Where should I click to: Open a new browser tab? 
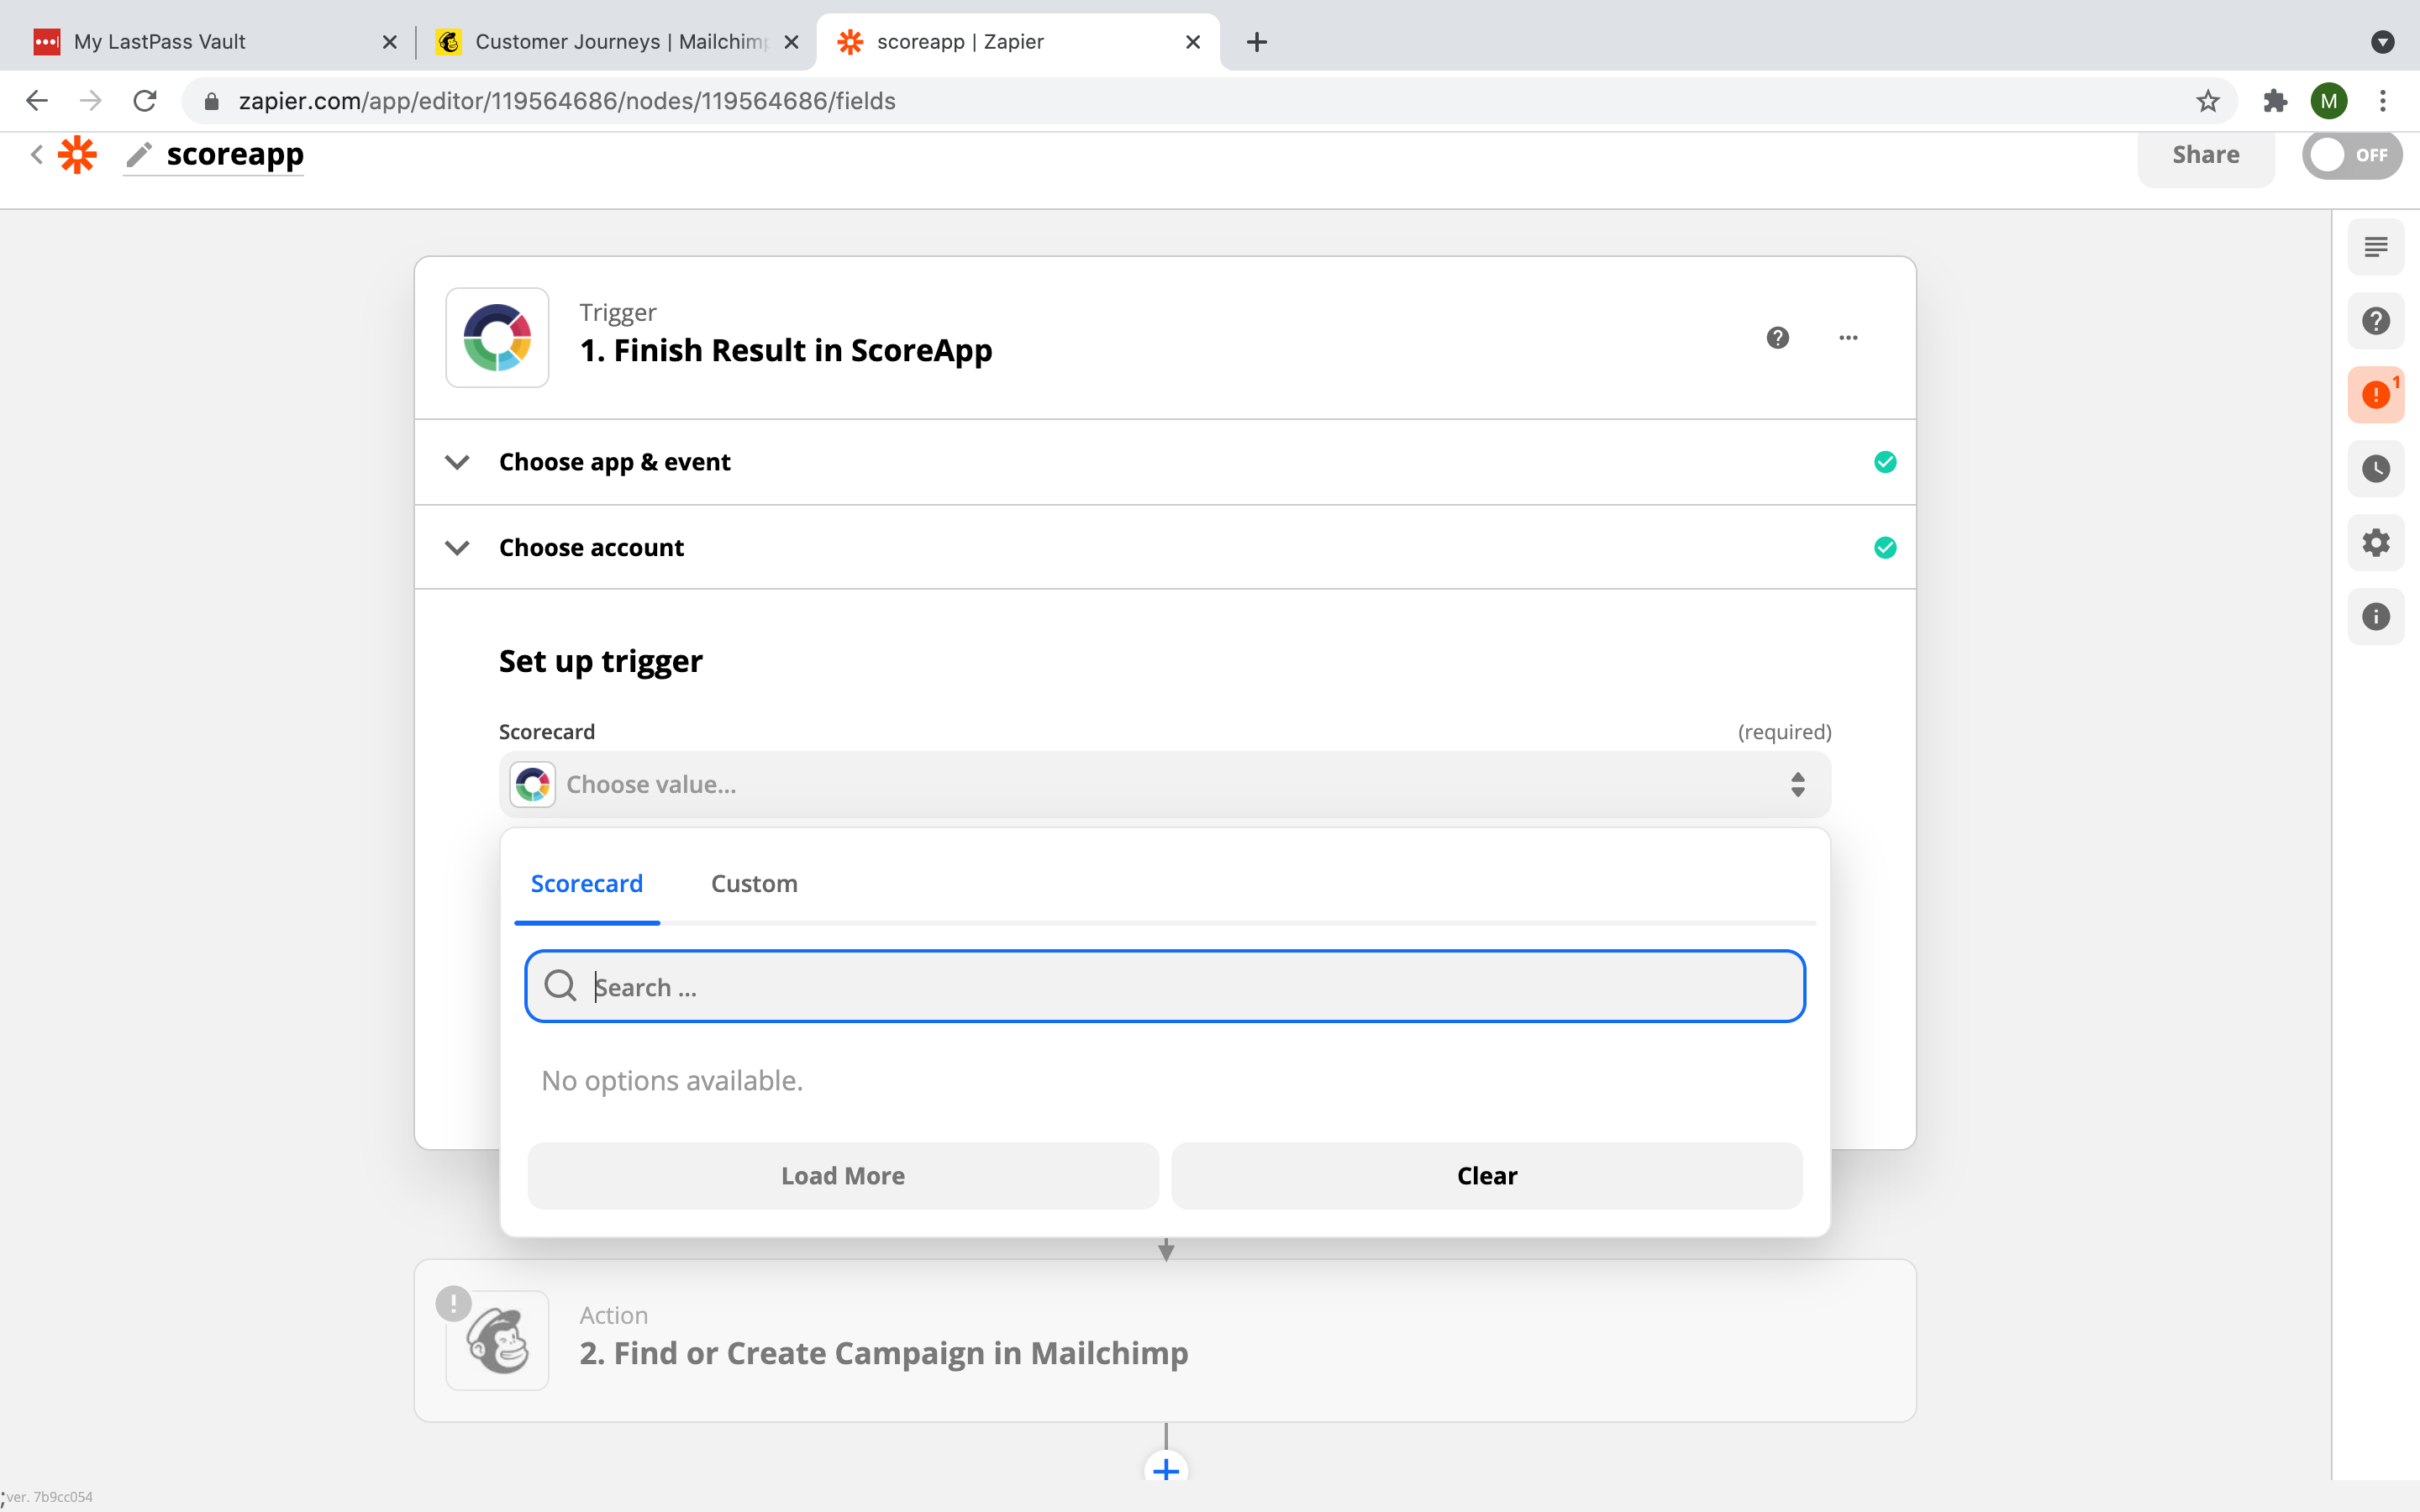tap(1257, 42)
